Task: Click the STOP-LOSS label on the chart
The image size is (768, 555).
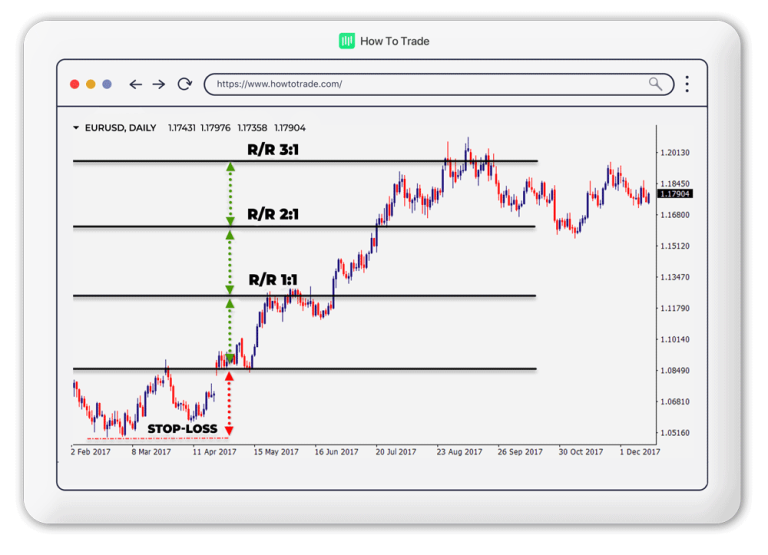Action: coord(182,429)
